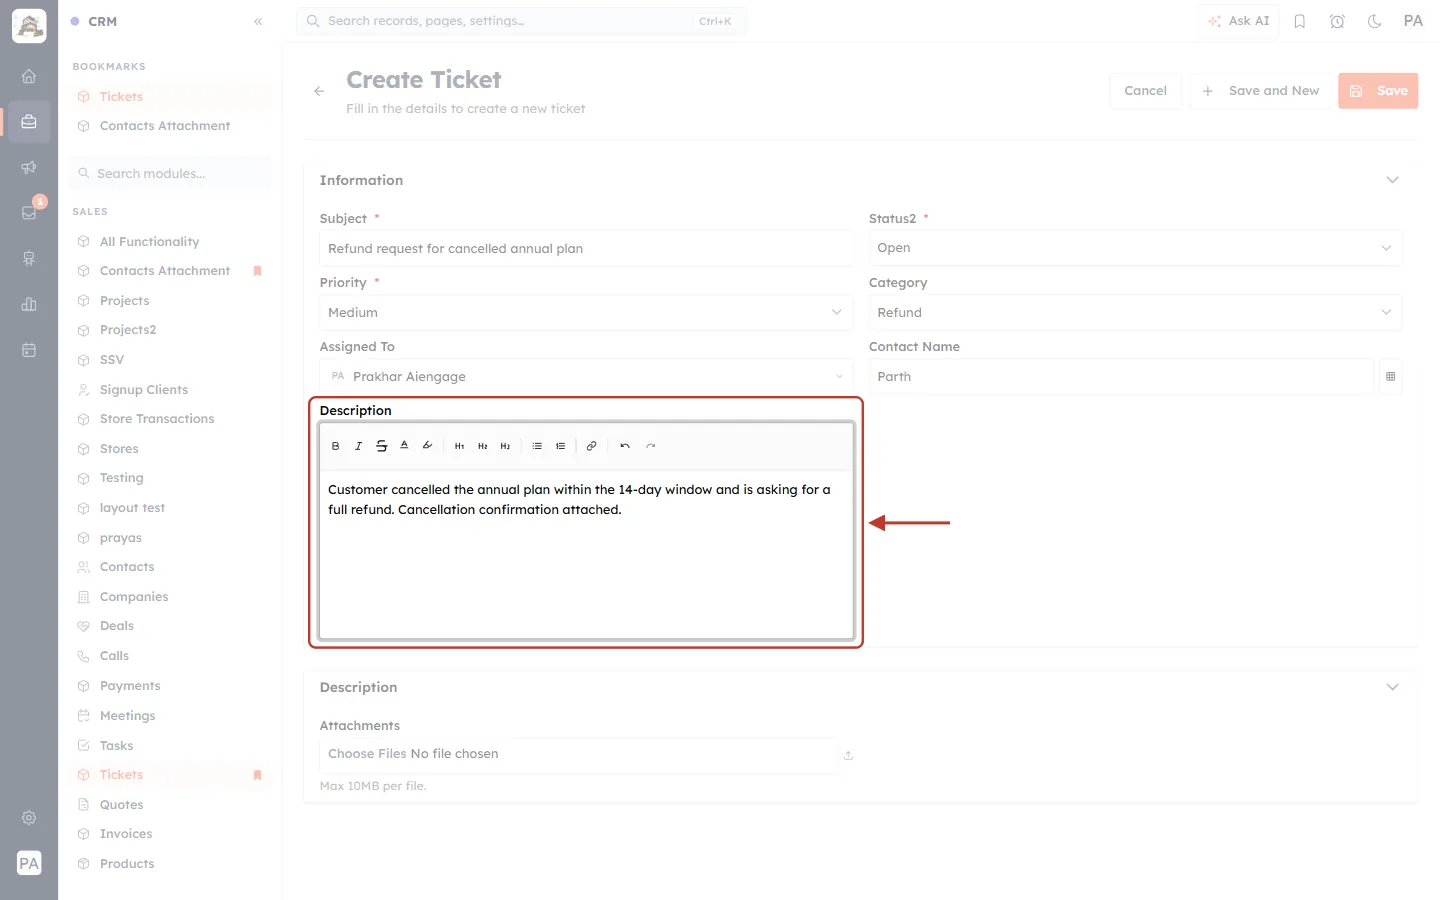Open the Priority dropdown showing Medium

point(586,313)
